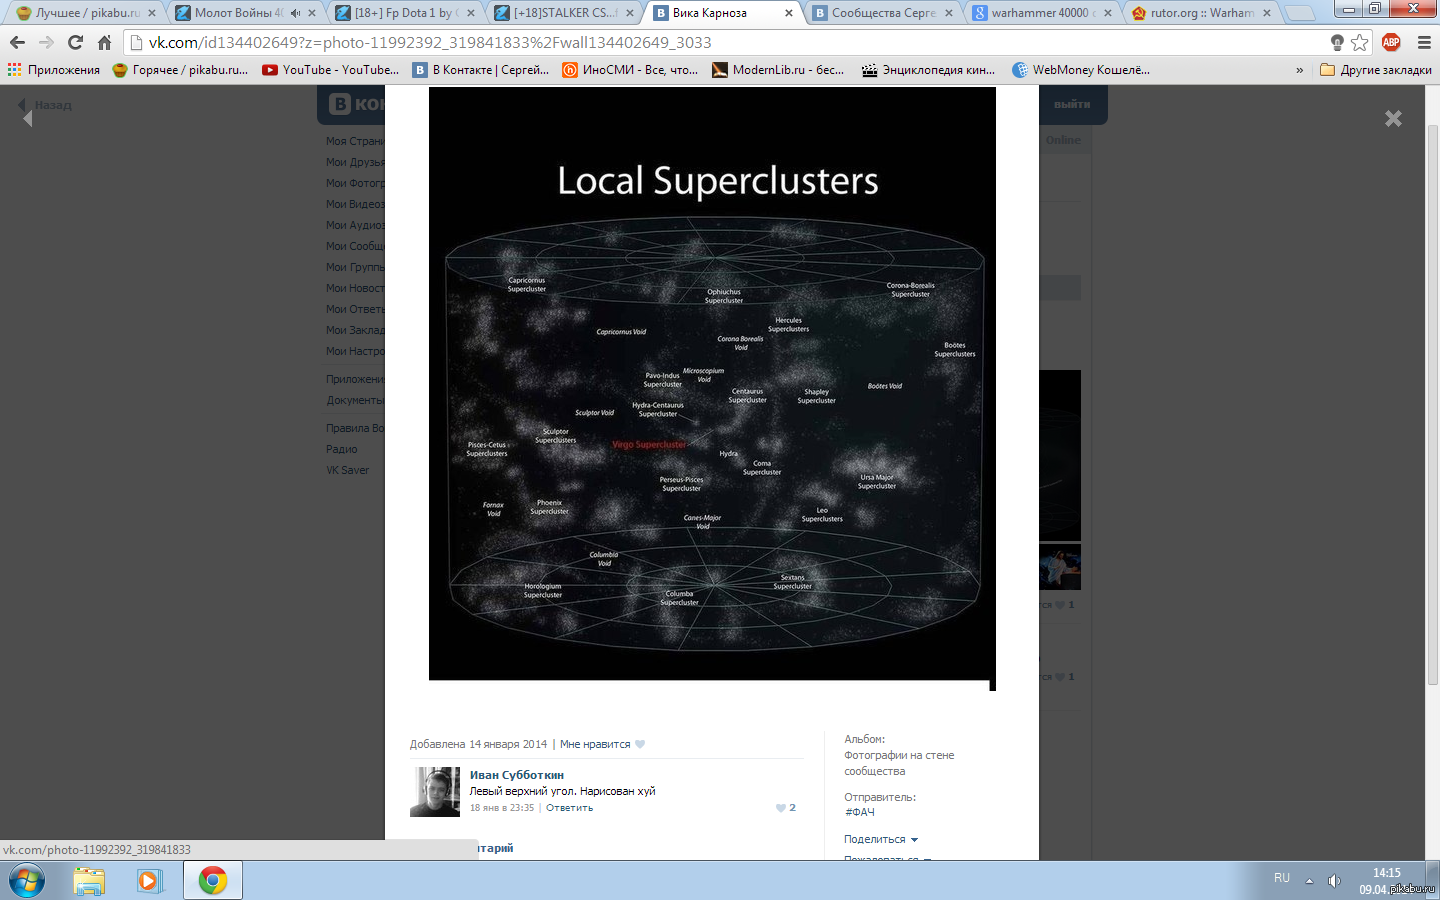Image resolution: width=1440 pixels, height=900 pixels.
Task: Reload the current page
Action: (75, 42)
